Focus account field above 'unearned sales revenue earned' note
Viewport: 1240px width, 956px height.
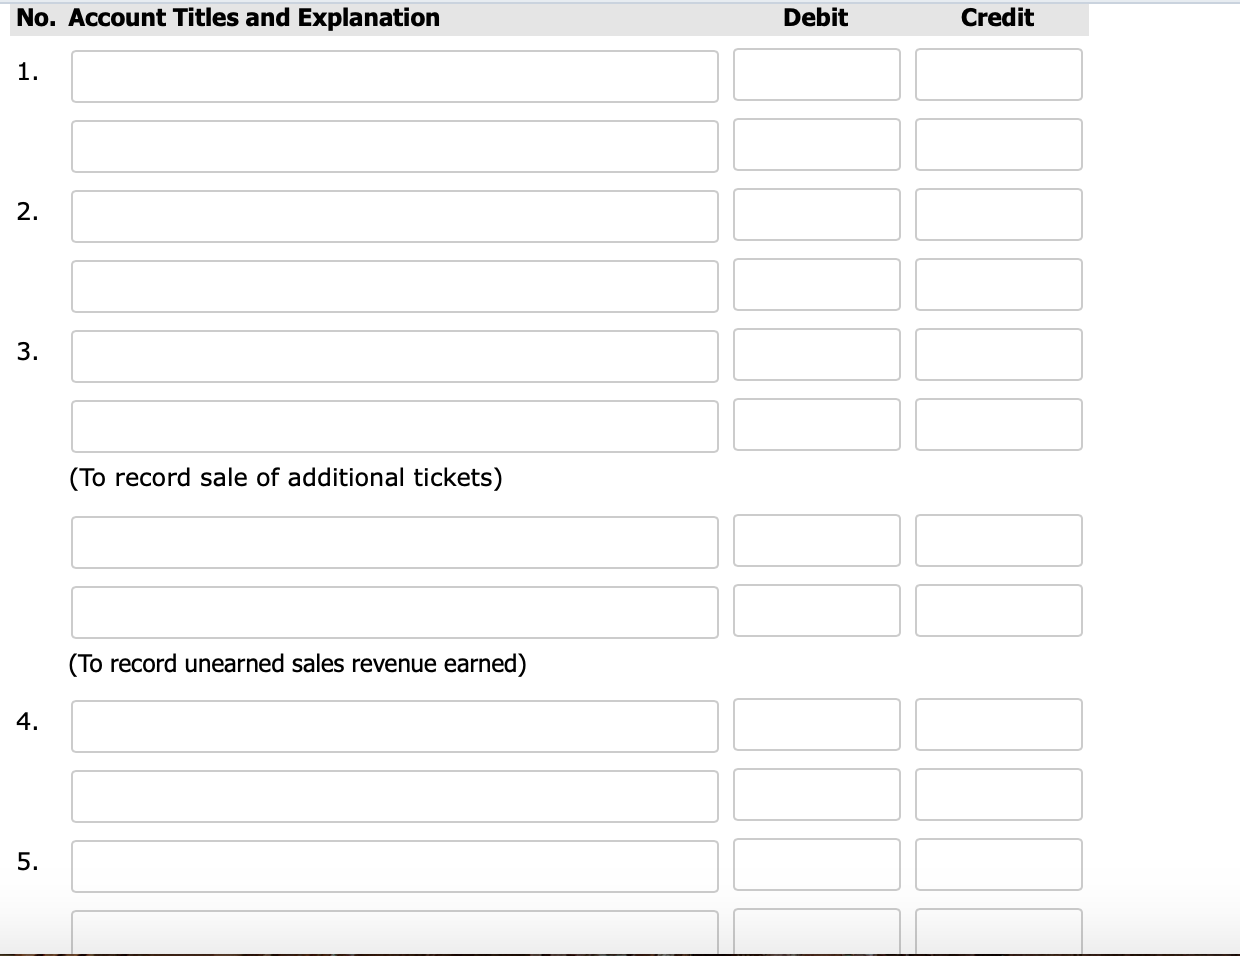pyautogui.click(x=395, y=612)
